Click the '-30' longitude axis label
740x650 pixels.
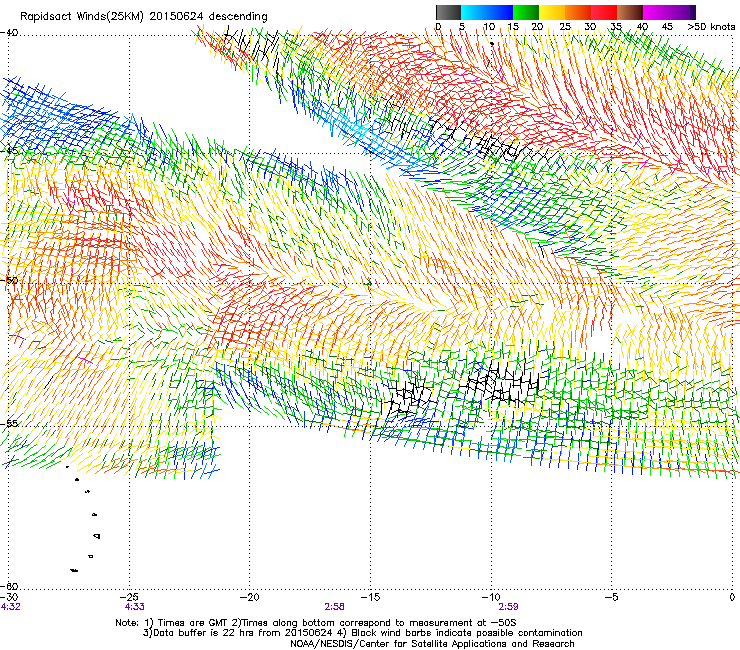point(9,597)
